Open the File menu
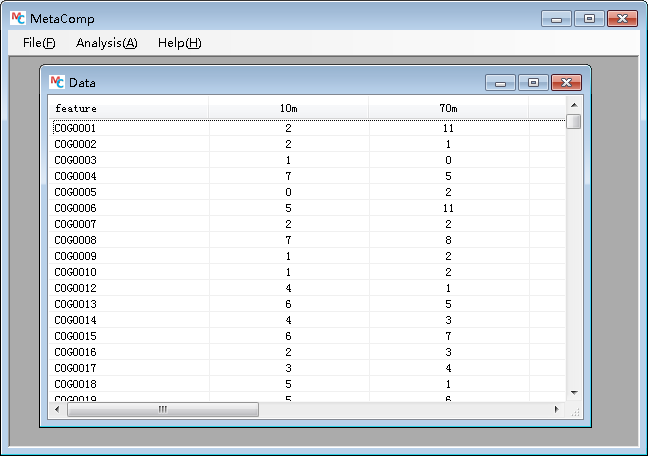 click(x=39, y=43)
